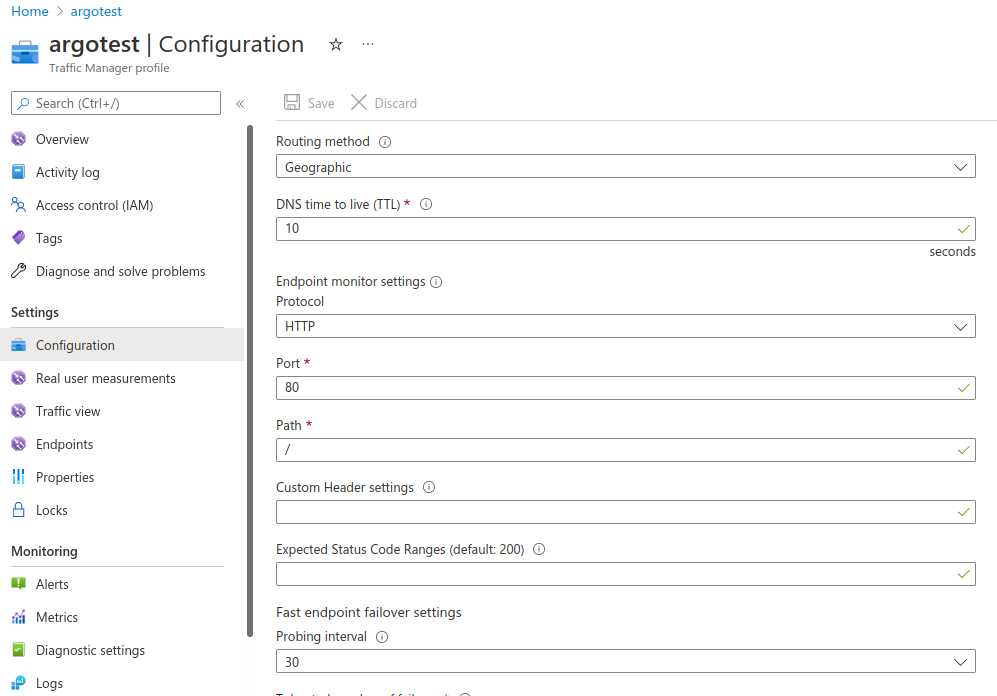Click the DNS time to live info icon
The image size is (997, 696).
point(426,204)
